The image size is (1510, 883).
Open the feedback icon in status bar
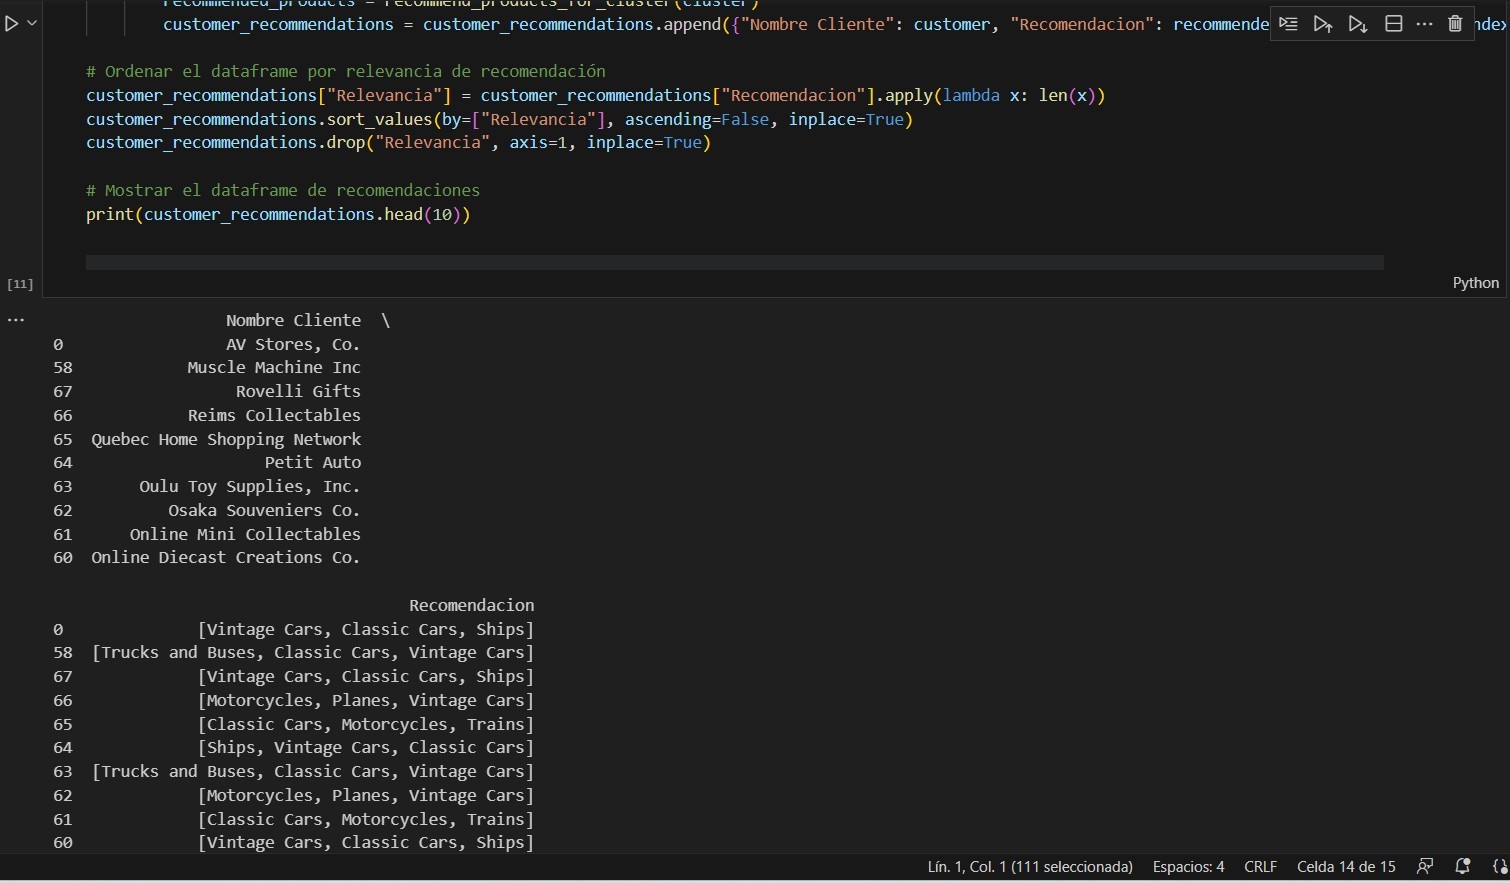click(1426, 867)
